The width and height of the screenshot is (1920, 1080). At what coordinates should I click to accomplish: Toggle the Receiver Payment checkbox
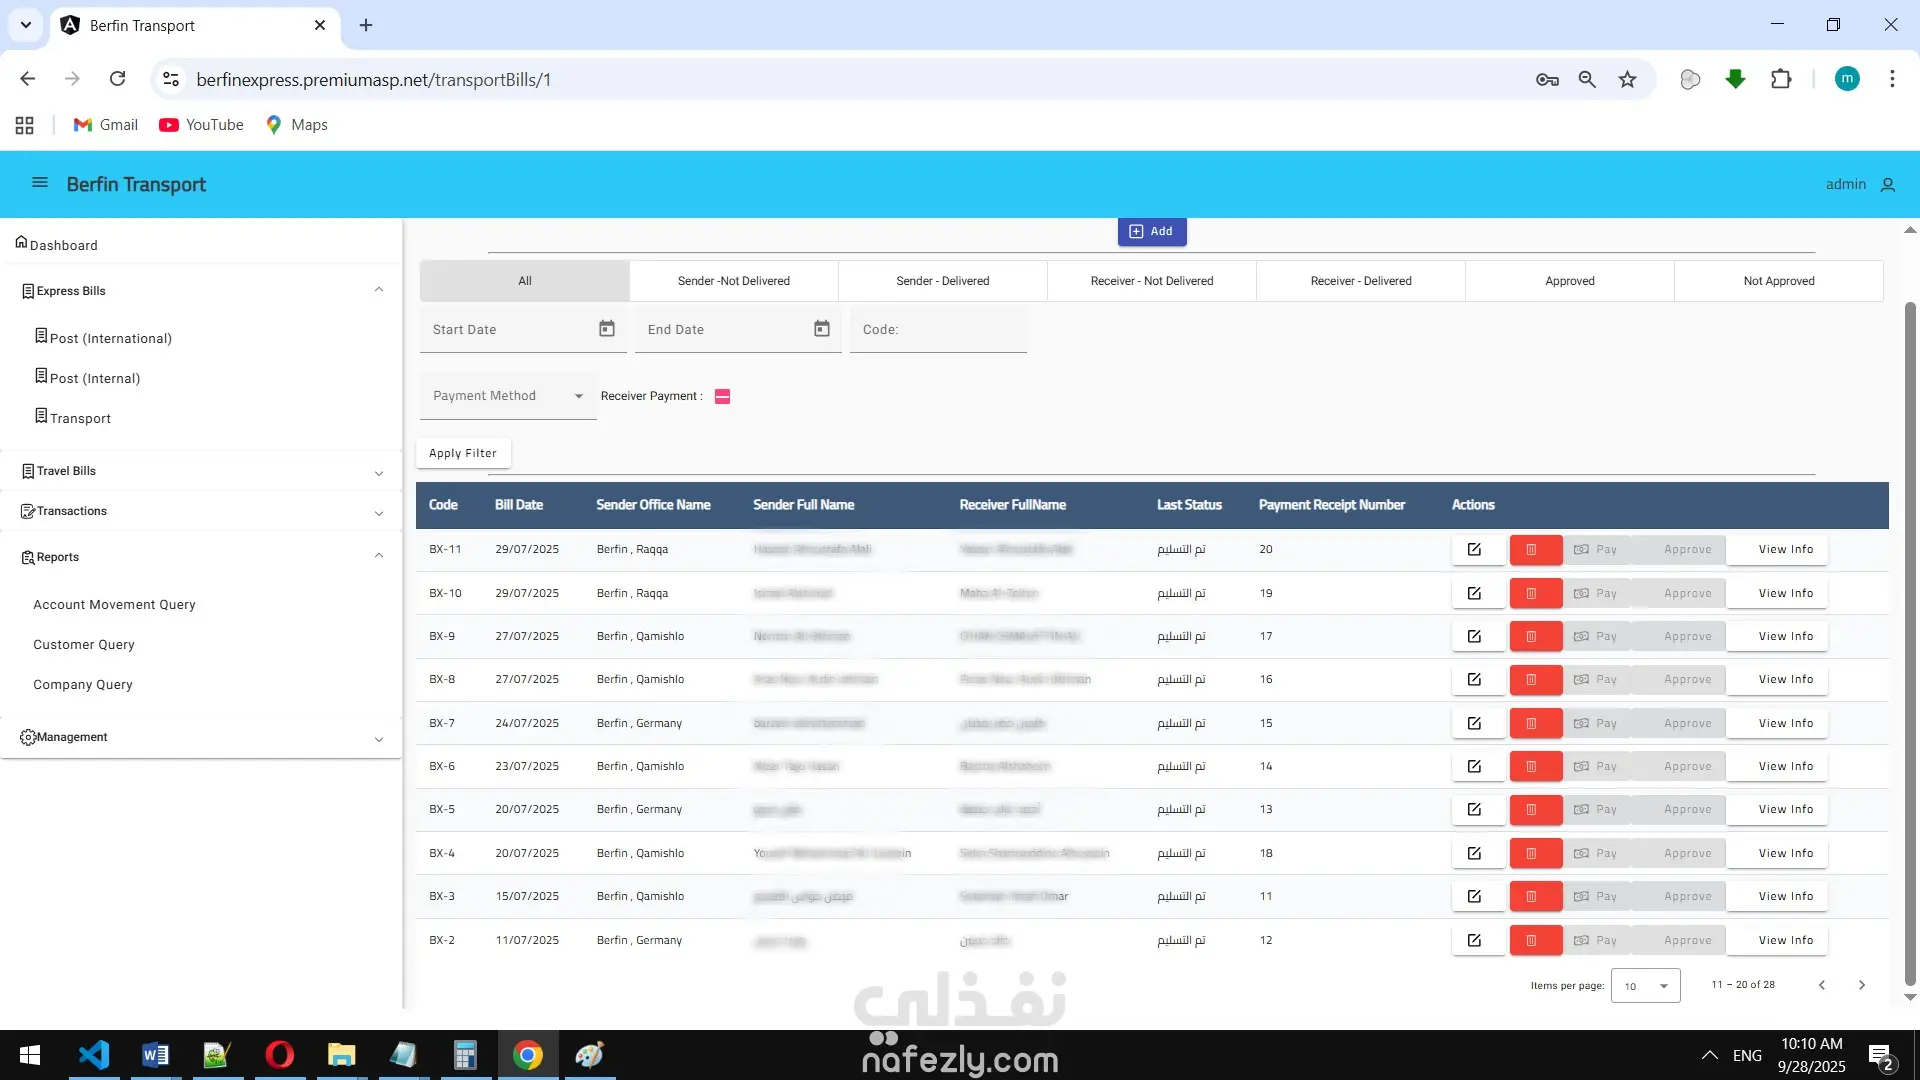tap(723, 397)
